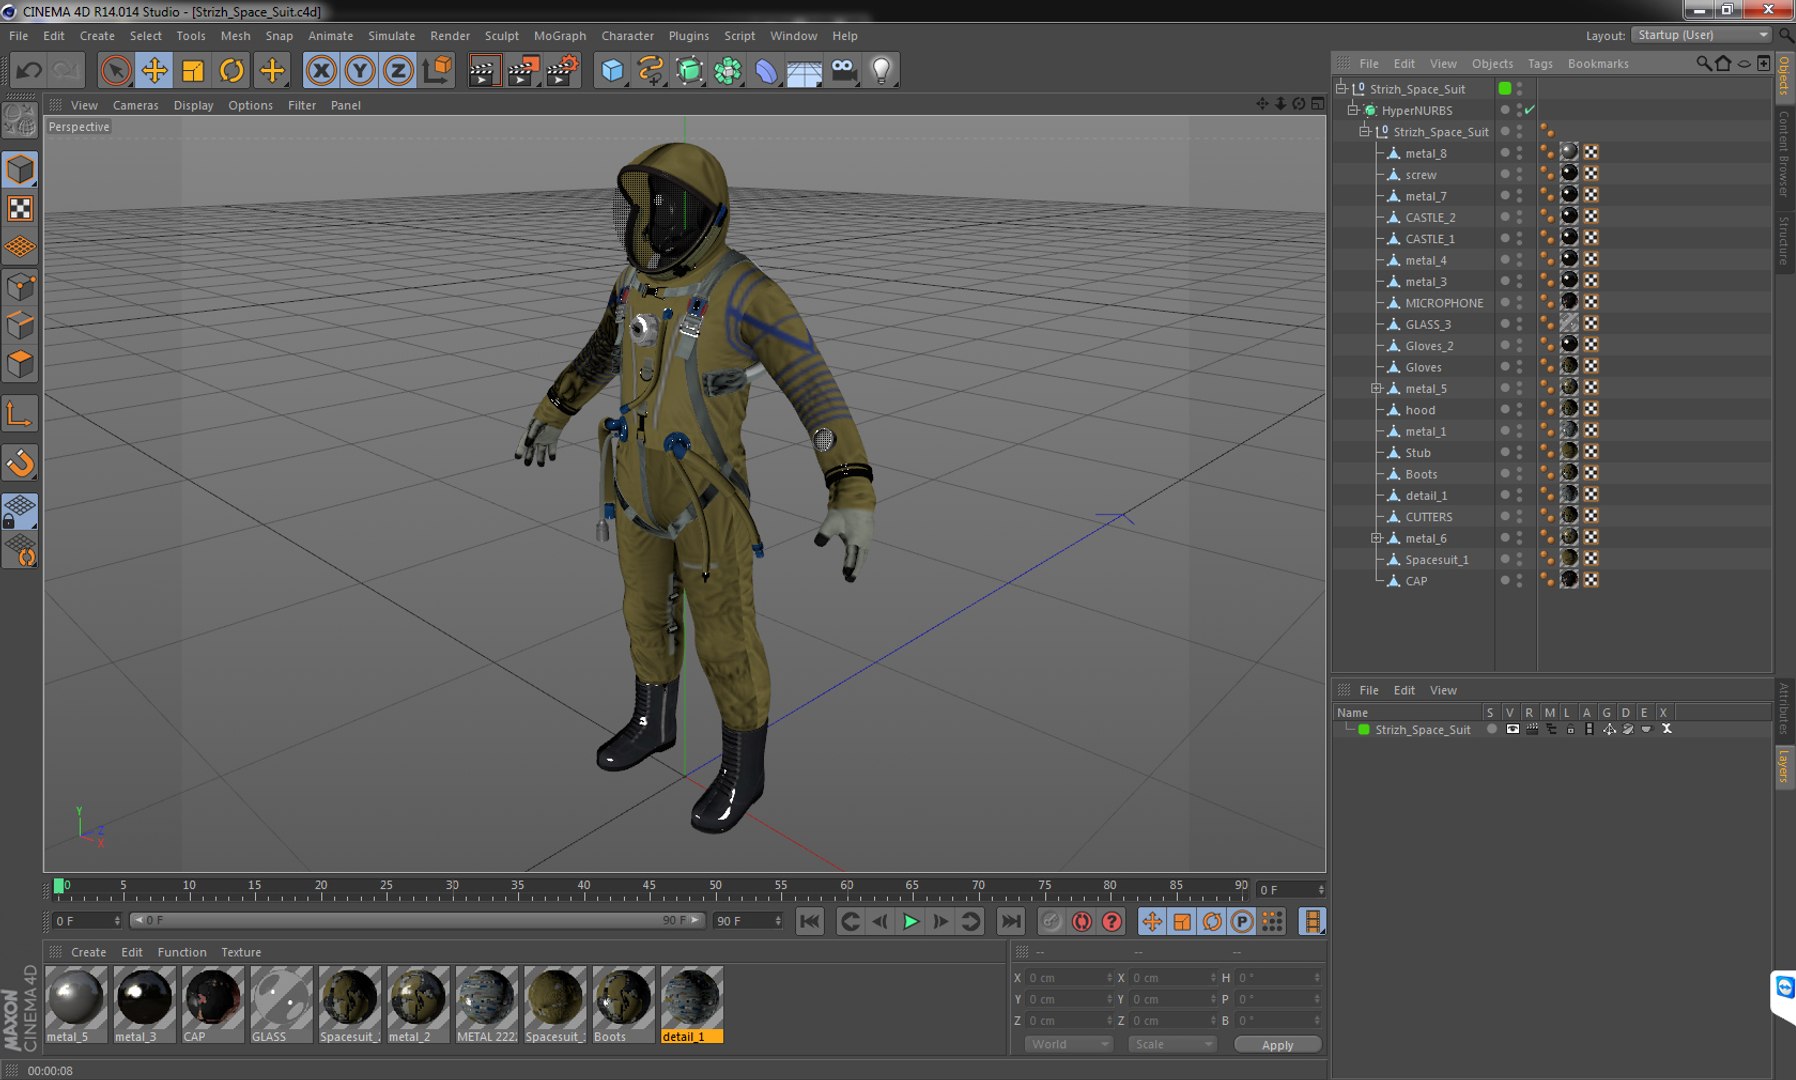Open material manager Texture menu

pos(241,952)
